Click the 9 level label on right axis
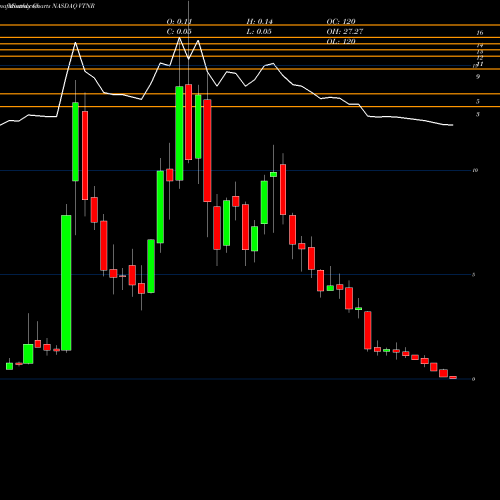This screenshot has width=500, height=500. tap(478, 77)
